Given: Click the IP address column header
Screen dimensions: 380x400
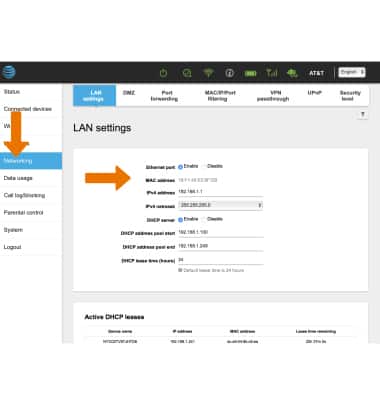Looking at the screenshot, I should coord(182,331).
